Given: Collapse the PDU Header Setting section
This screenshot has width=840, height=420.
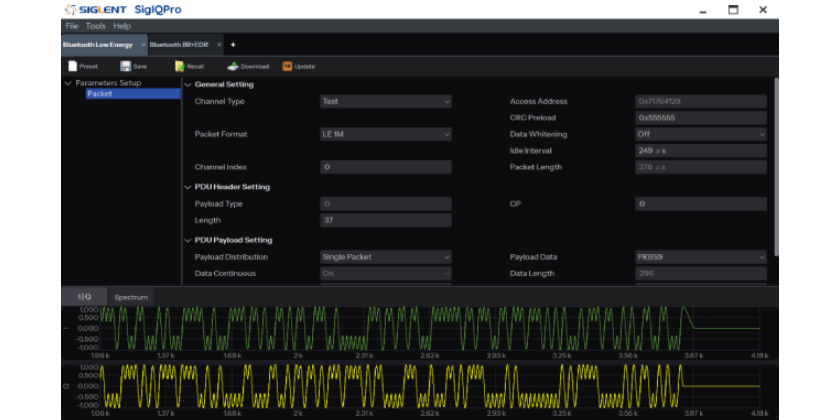Looking at the screenshot, I should [187, 187].
